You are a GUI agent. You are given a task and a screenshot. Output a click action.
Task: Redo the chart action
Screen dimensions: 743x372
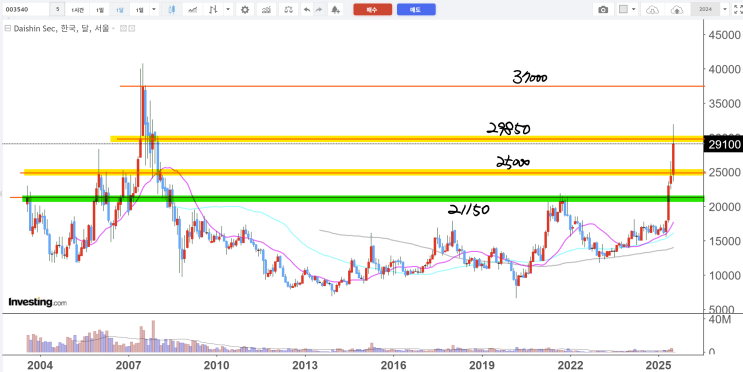319,9
